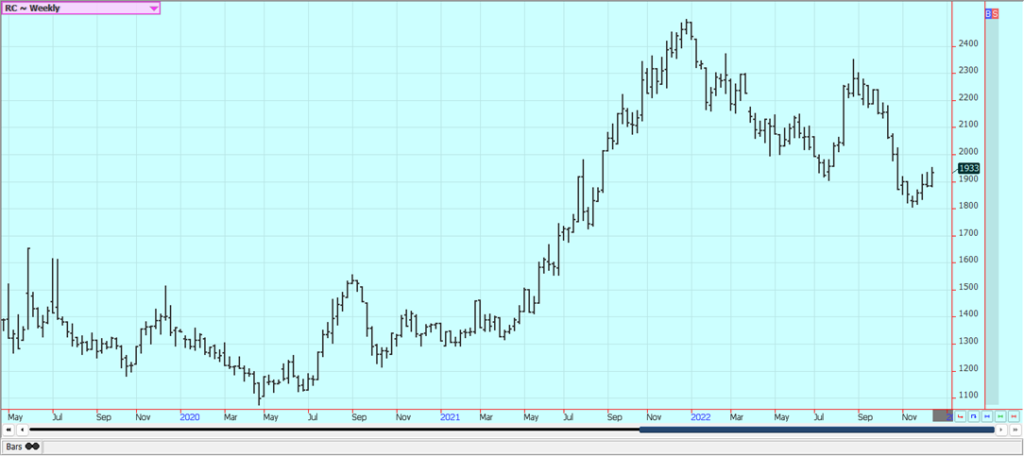Click the 1500 price axis label
Viewport: 1024px width, 456px height.
968,287
